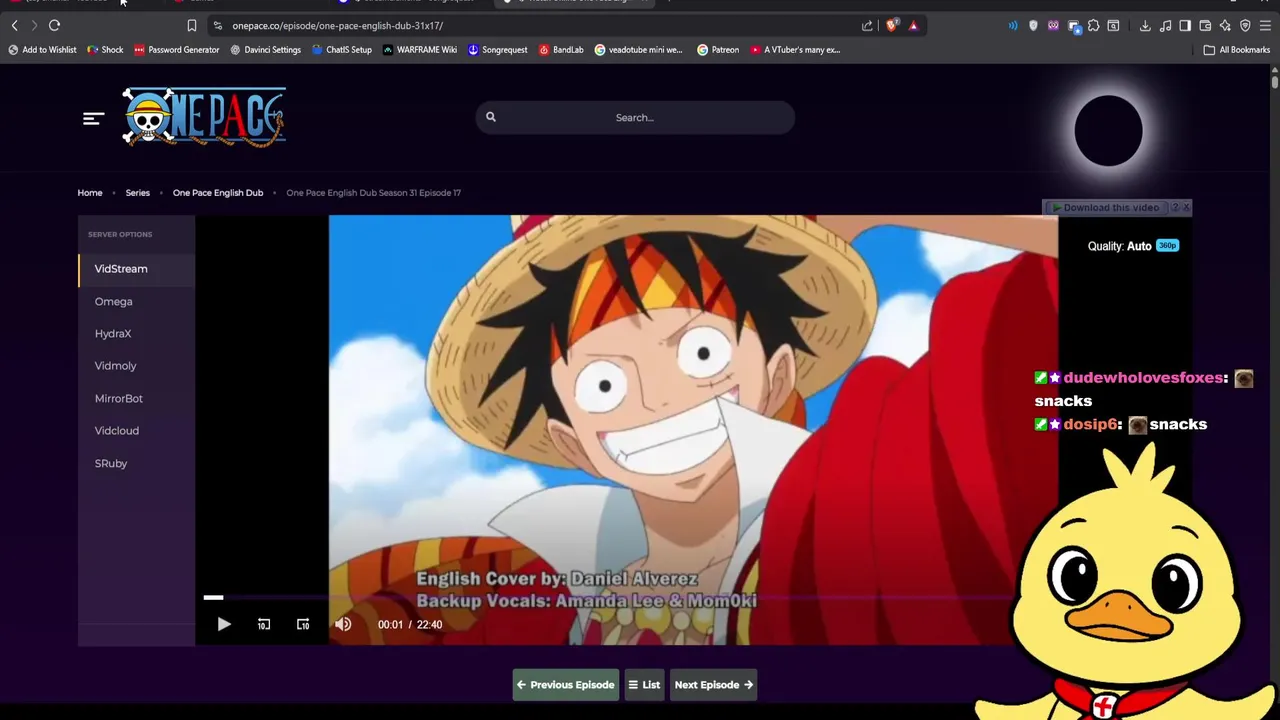
Task: Open the BandLab bookmark
Action: (561, 49)
